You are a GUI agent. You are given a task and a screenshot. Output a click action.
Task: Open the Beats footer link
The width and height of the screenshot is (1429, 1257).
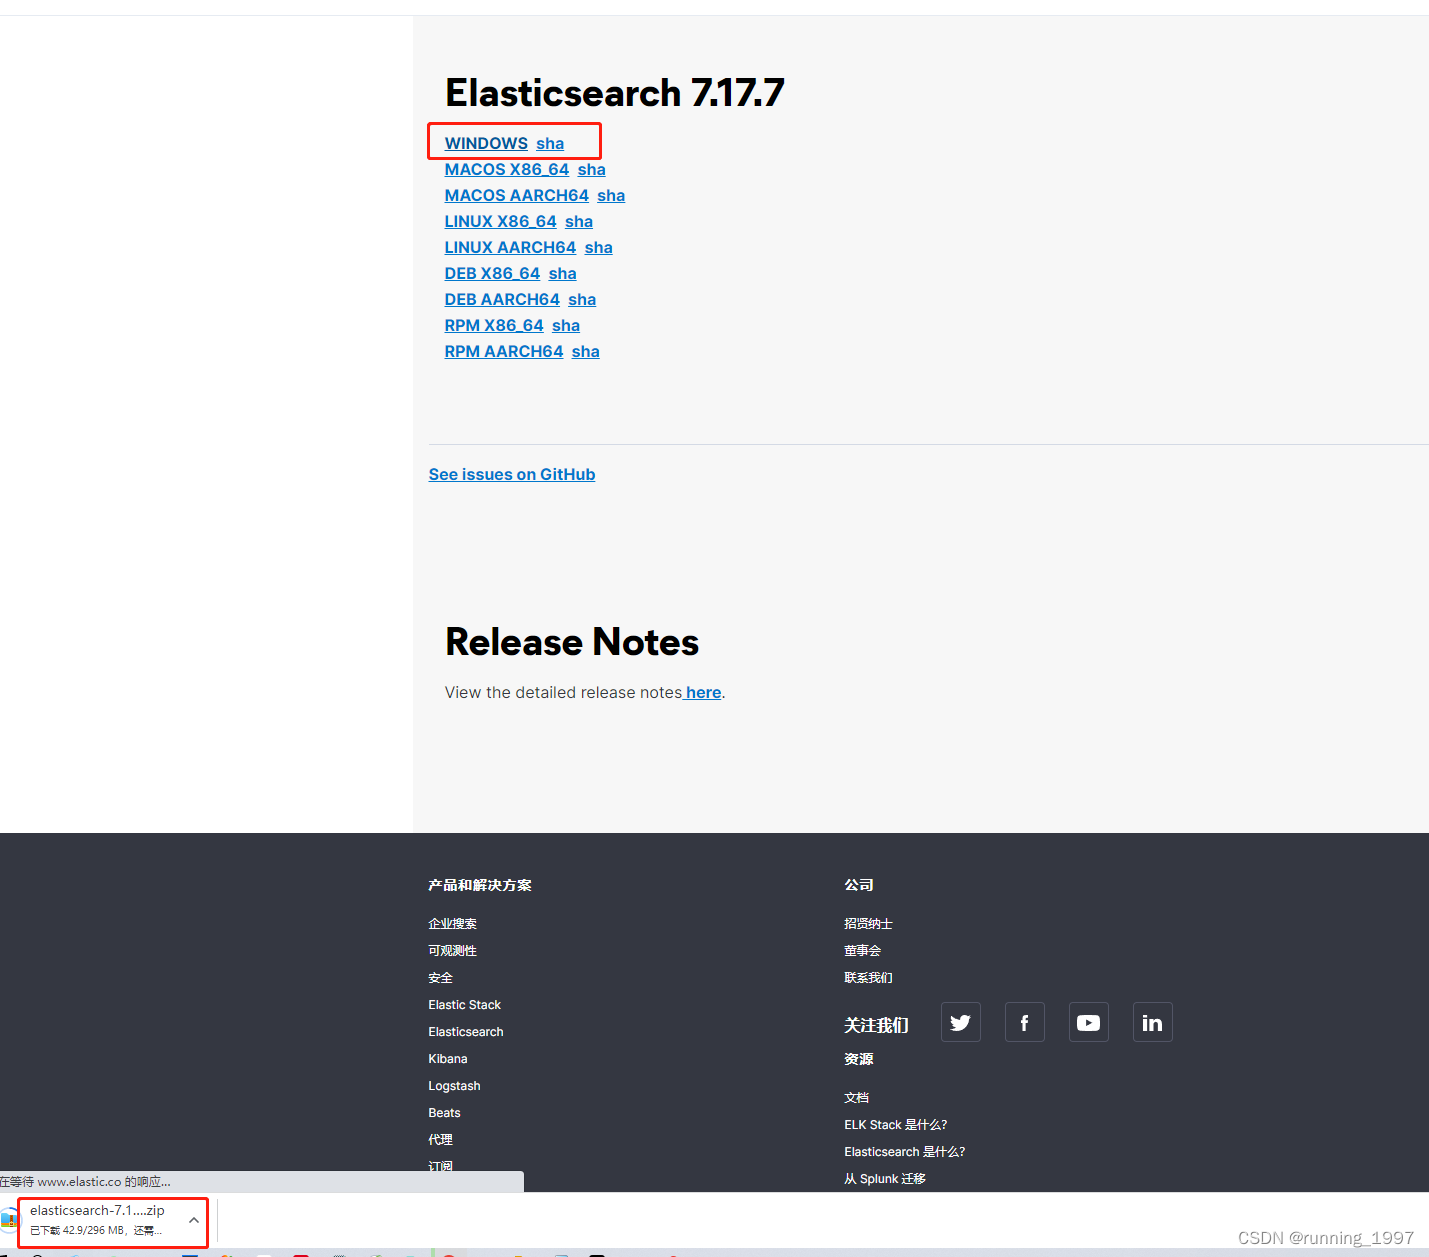pos(443,1112)
